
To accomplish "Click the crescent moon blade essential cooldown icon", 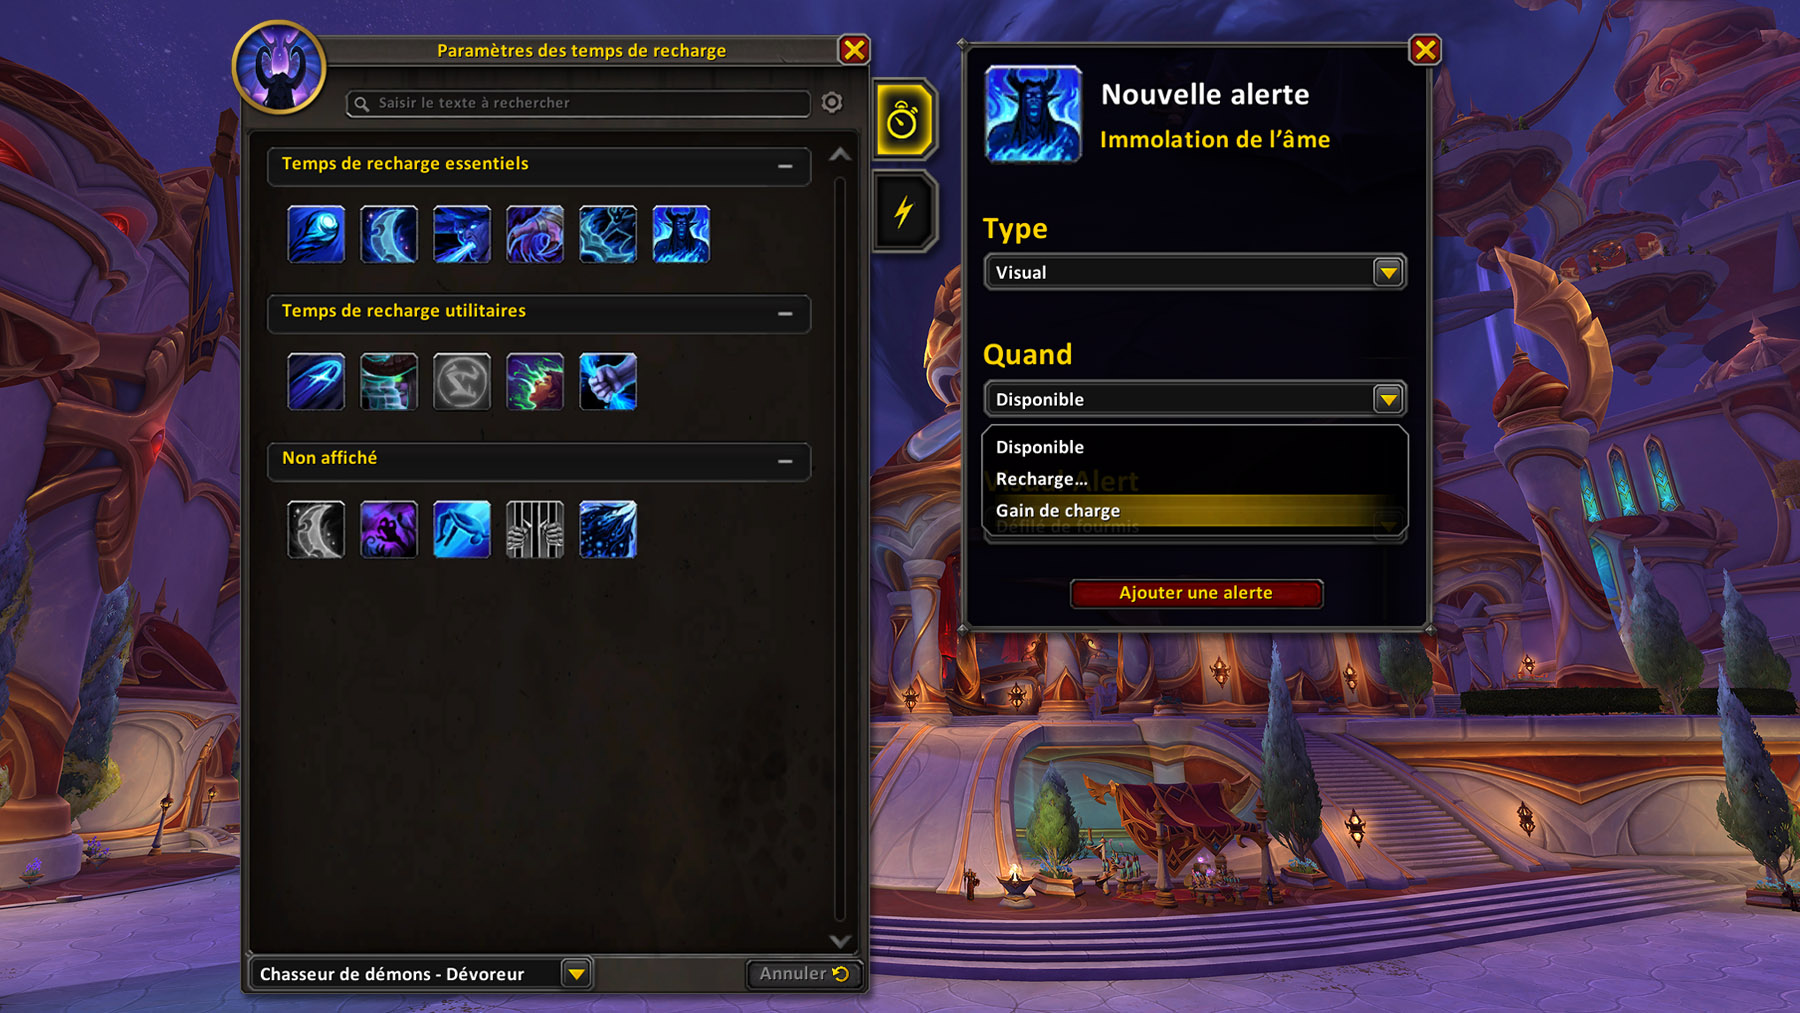I will coord(389,234).
